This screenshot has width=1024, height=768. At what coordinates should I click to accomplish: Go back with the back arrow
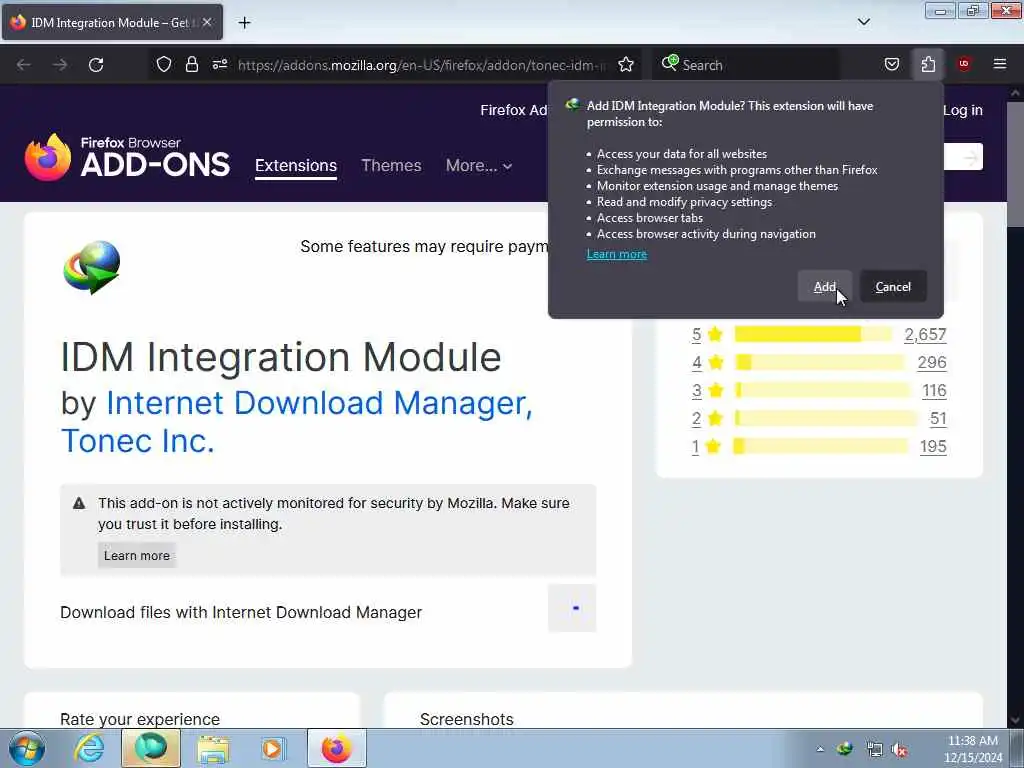[24, 65]
